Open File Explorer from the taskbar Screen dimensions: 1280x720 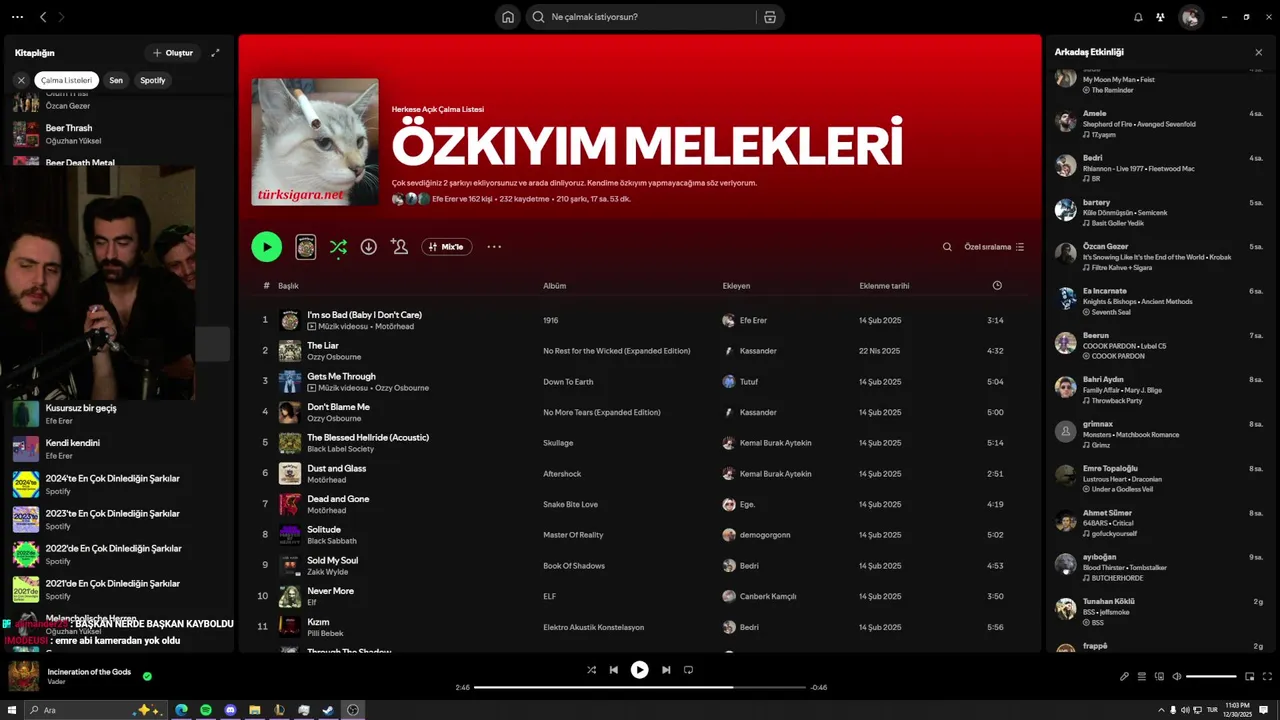pyautogui.click(x=255, y=710)
